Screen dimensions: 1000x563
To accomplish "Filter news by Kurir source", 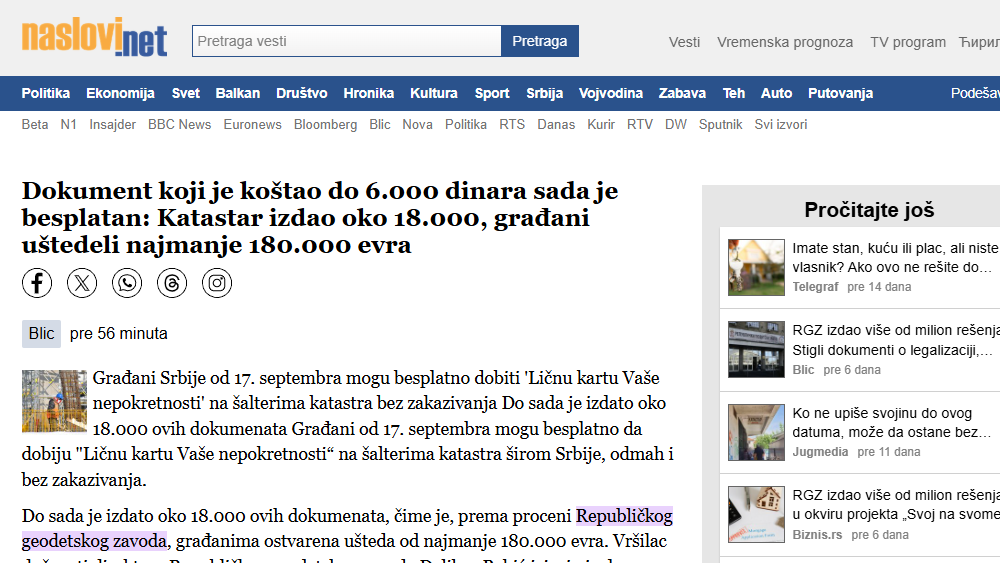I will coord(601,124).
